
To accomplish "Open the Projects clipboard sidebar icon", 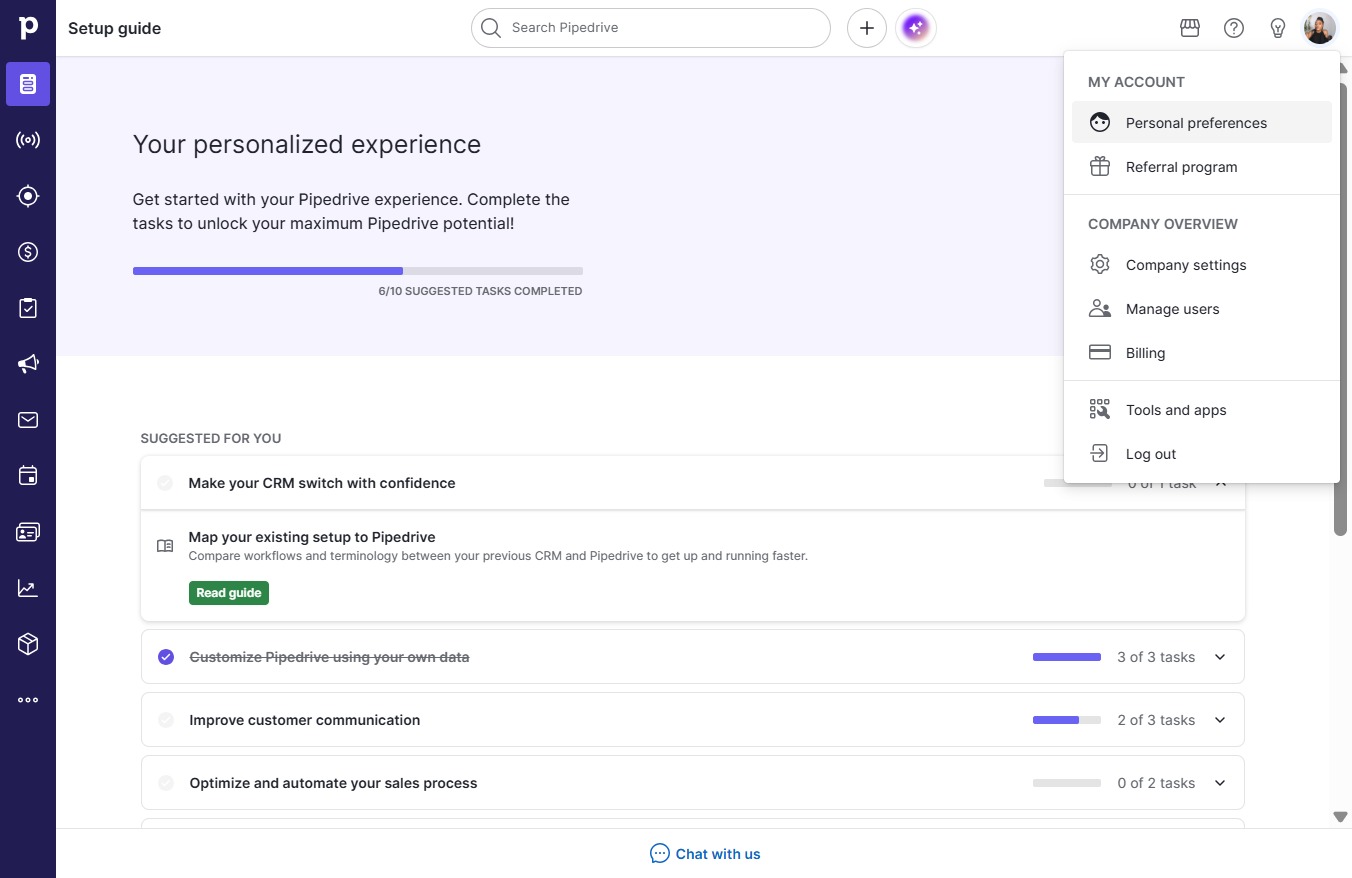I will [x=28, y=308].
